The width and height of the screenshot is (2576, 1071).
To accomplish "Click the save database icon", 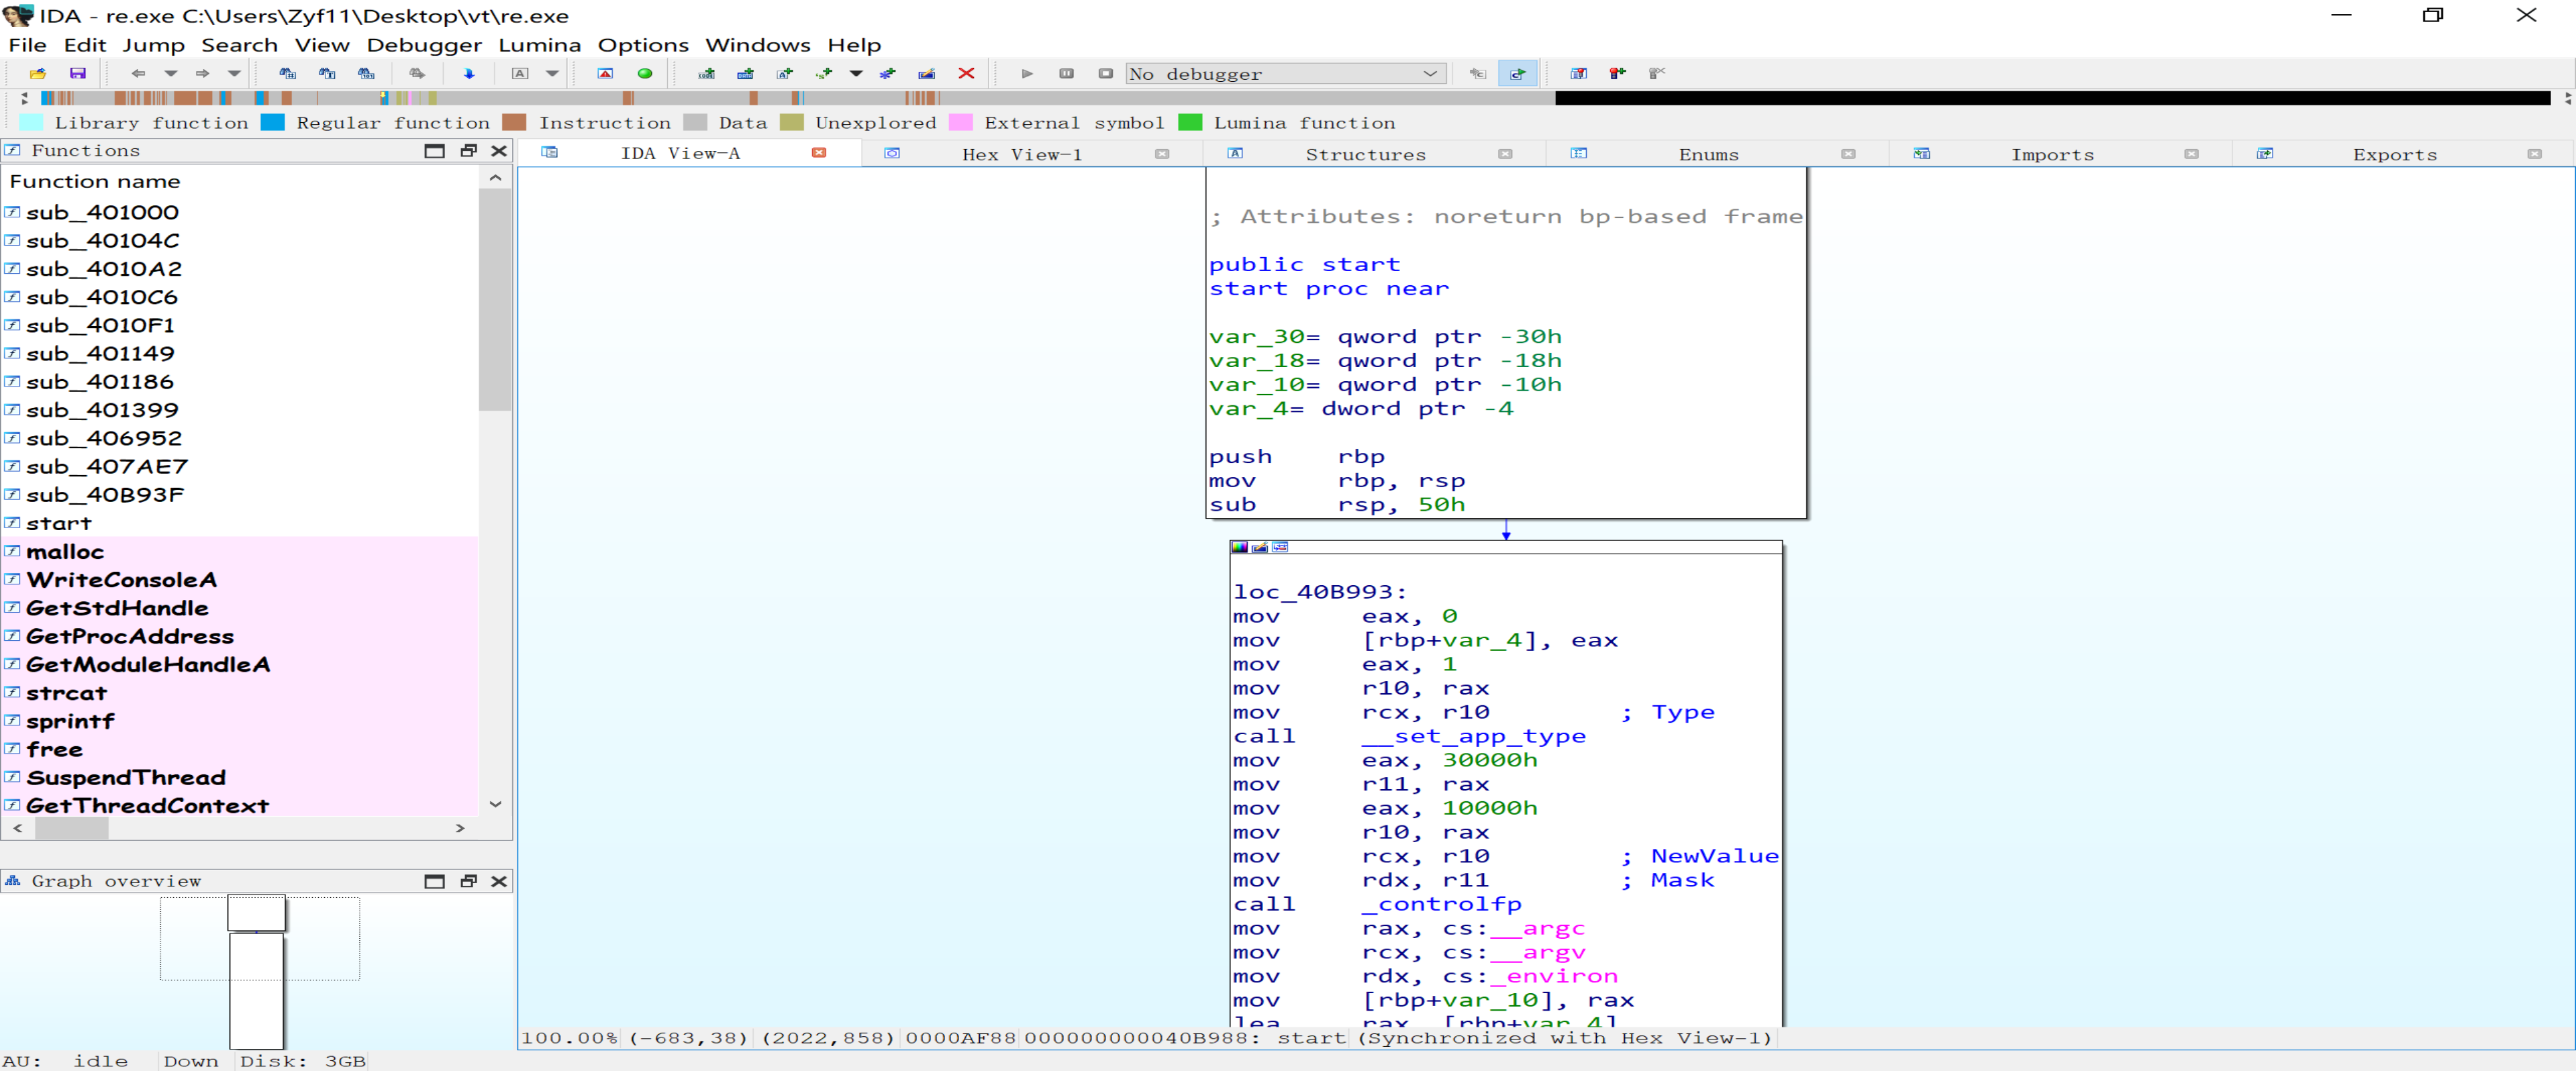I will point(78,73).
